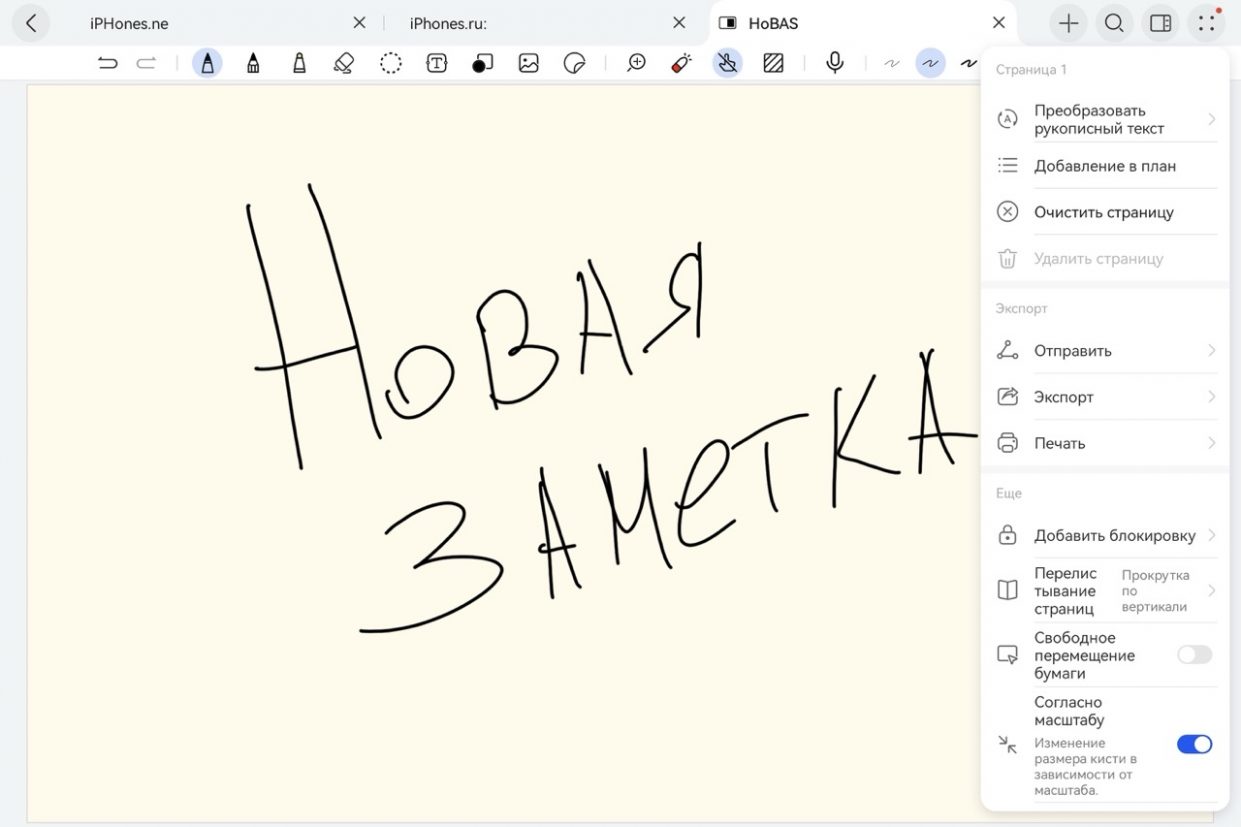Open Перелистывание страниц setting
Viewport: 1241px width, 827px height.
[x=1105, y=591]
